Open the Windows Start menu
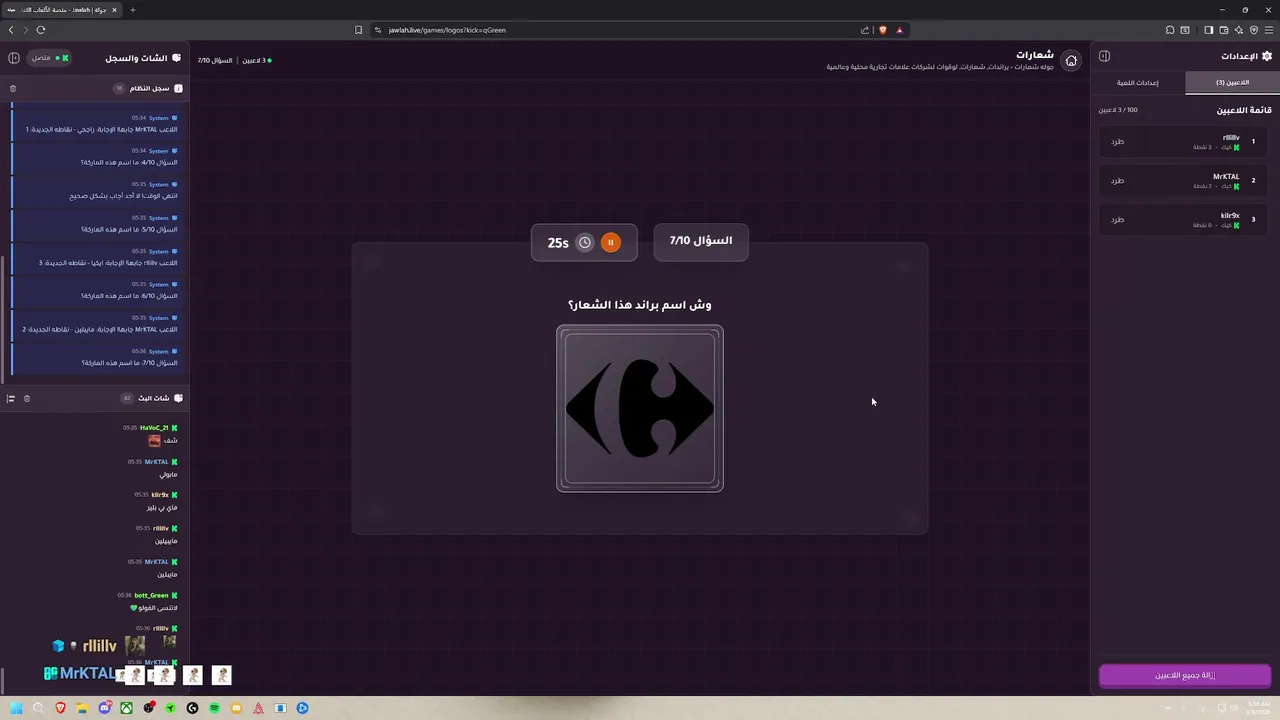The width and height of the screenshot is (1280, 720). pyautogui.click(x=16, y=708)
